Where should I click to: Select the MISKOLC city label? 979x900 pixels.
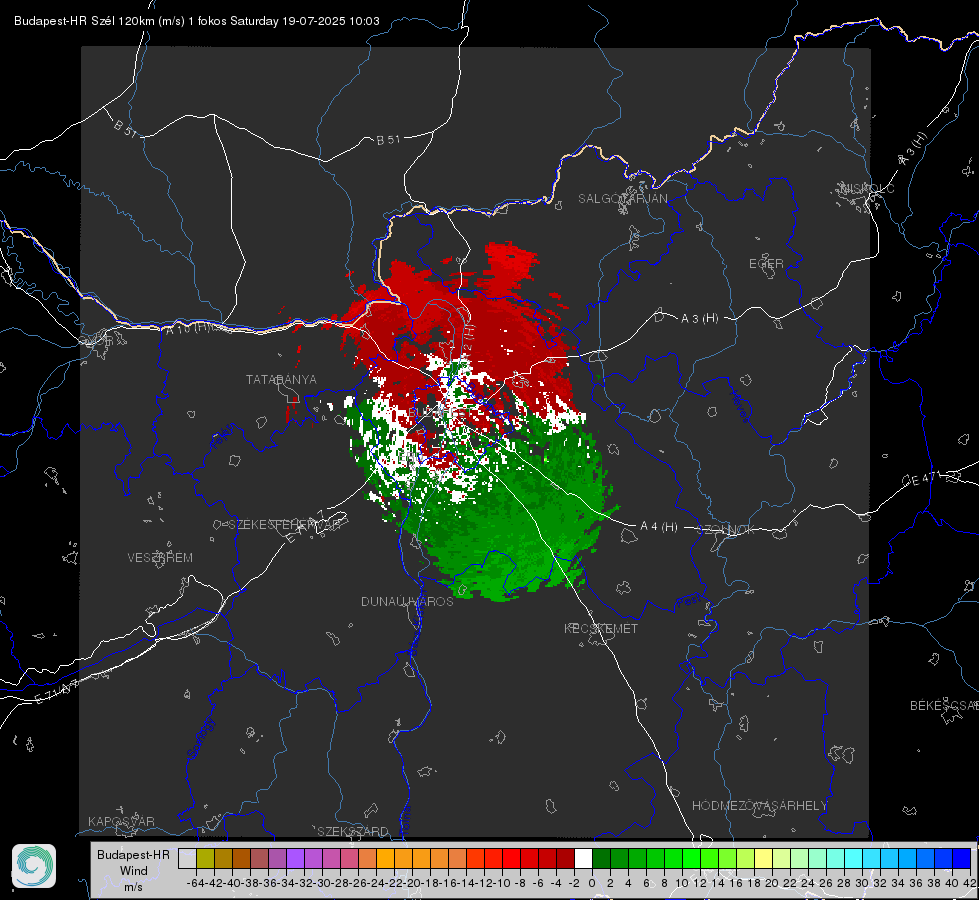coord(867,188)
